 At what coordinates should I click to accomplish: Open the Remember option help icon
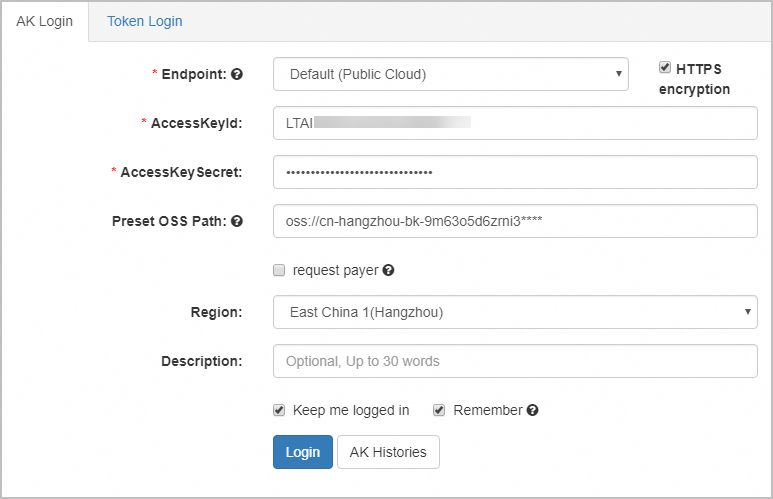532,410
